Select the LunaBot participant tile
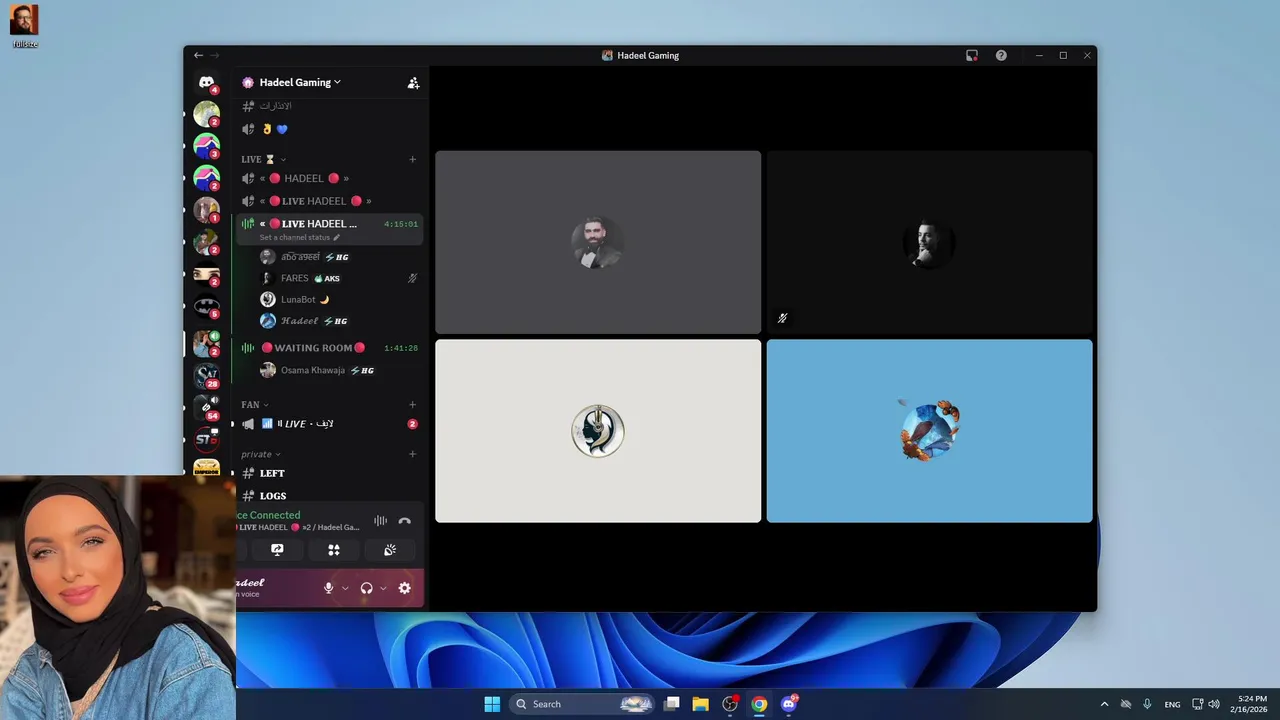Viewport: 1280px width, 720px height. tap(598, 431)
